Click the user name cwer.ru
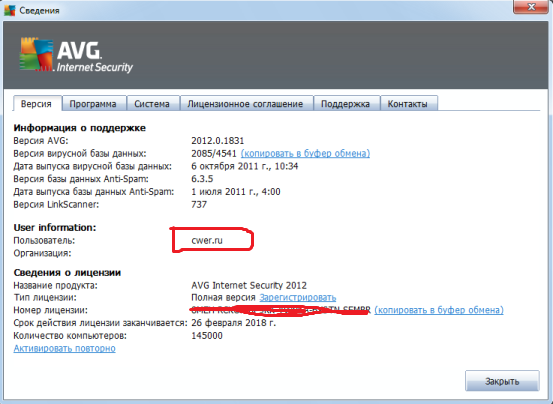 207,240
